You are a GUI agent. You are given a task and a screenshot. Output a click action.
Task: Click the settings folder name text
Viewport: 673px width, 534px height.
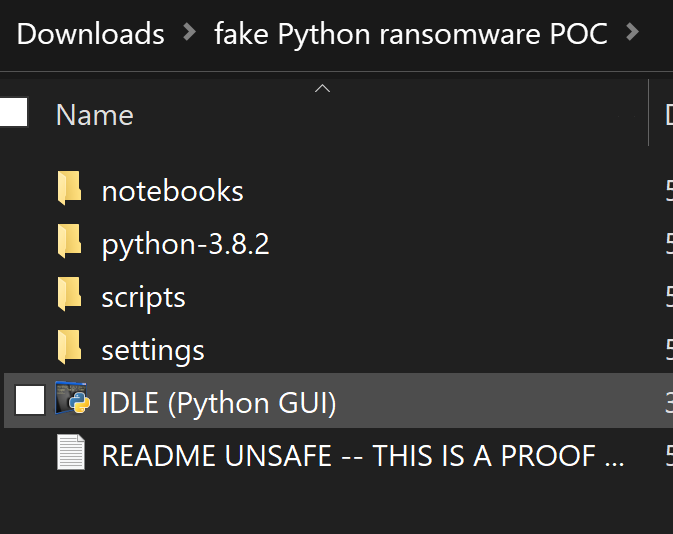point(152,350)
